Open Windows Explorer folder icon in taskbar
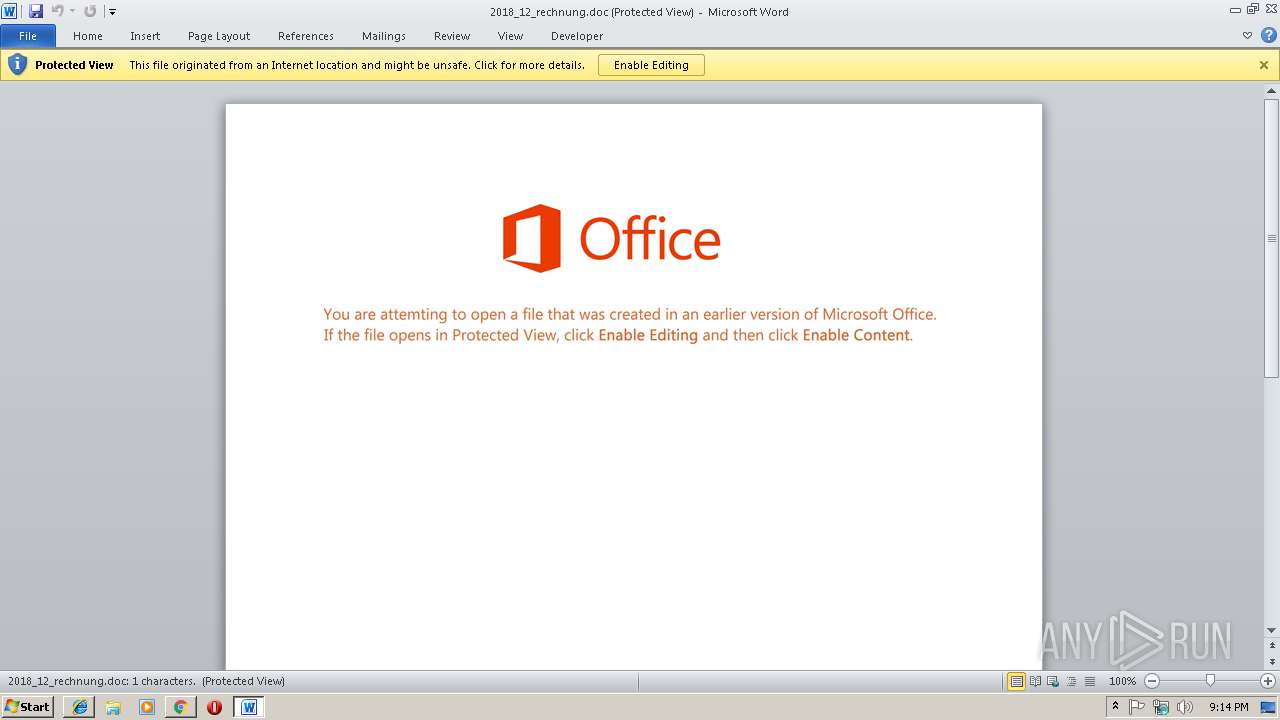 click(x=113, y=707)
